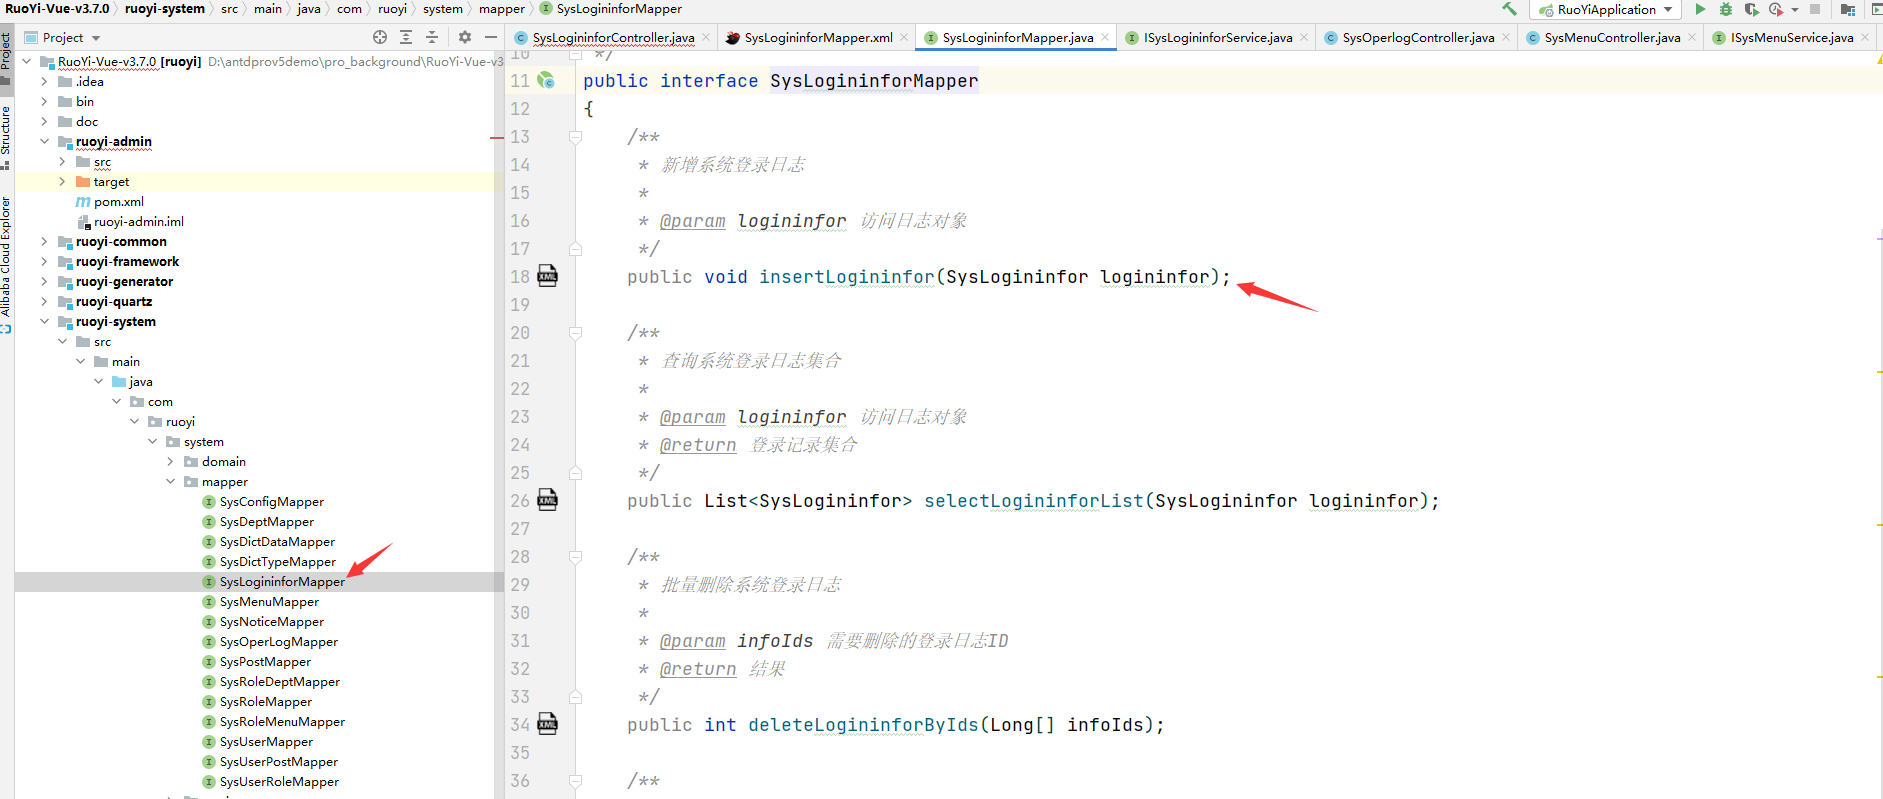Image resolution: width=1883 pixels, height=799 pixels.
Task: Click the XML mapper gutter icon on line 18
Action: coord(548,276)
